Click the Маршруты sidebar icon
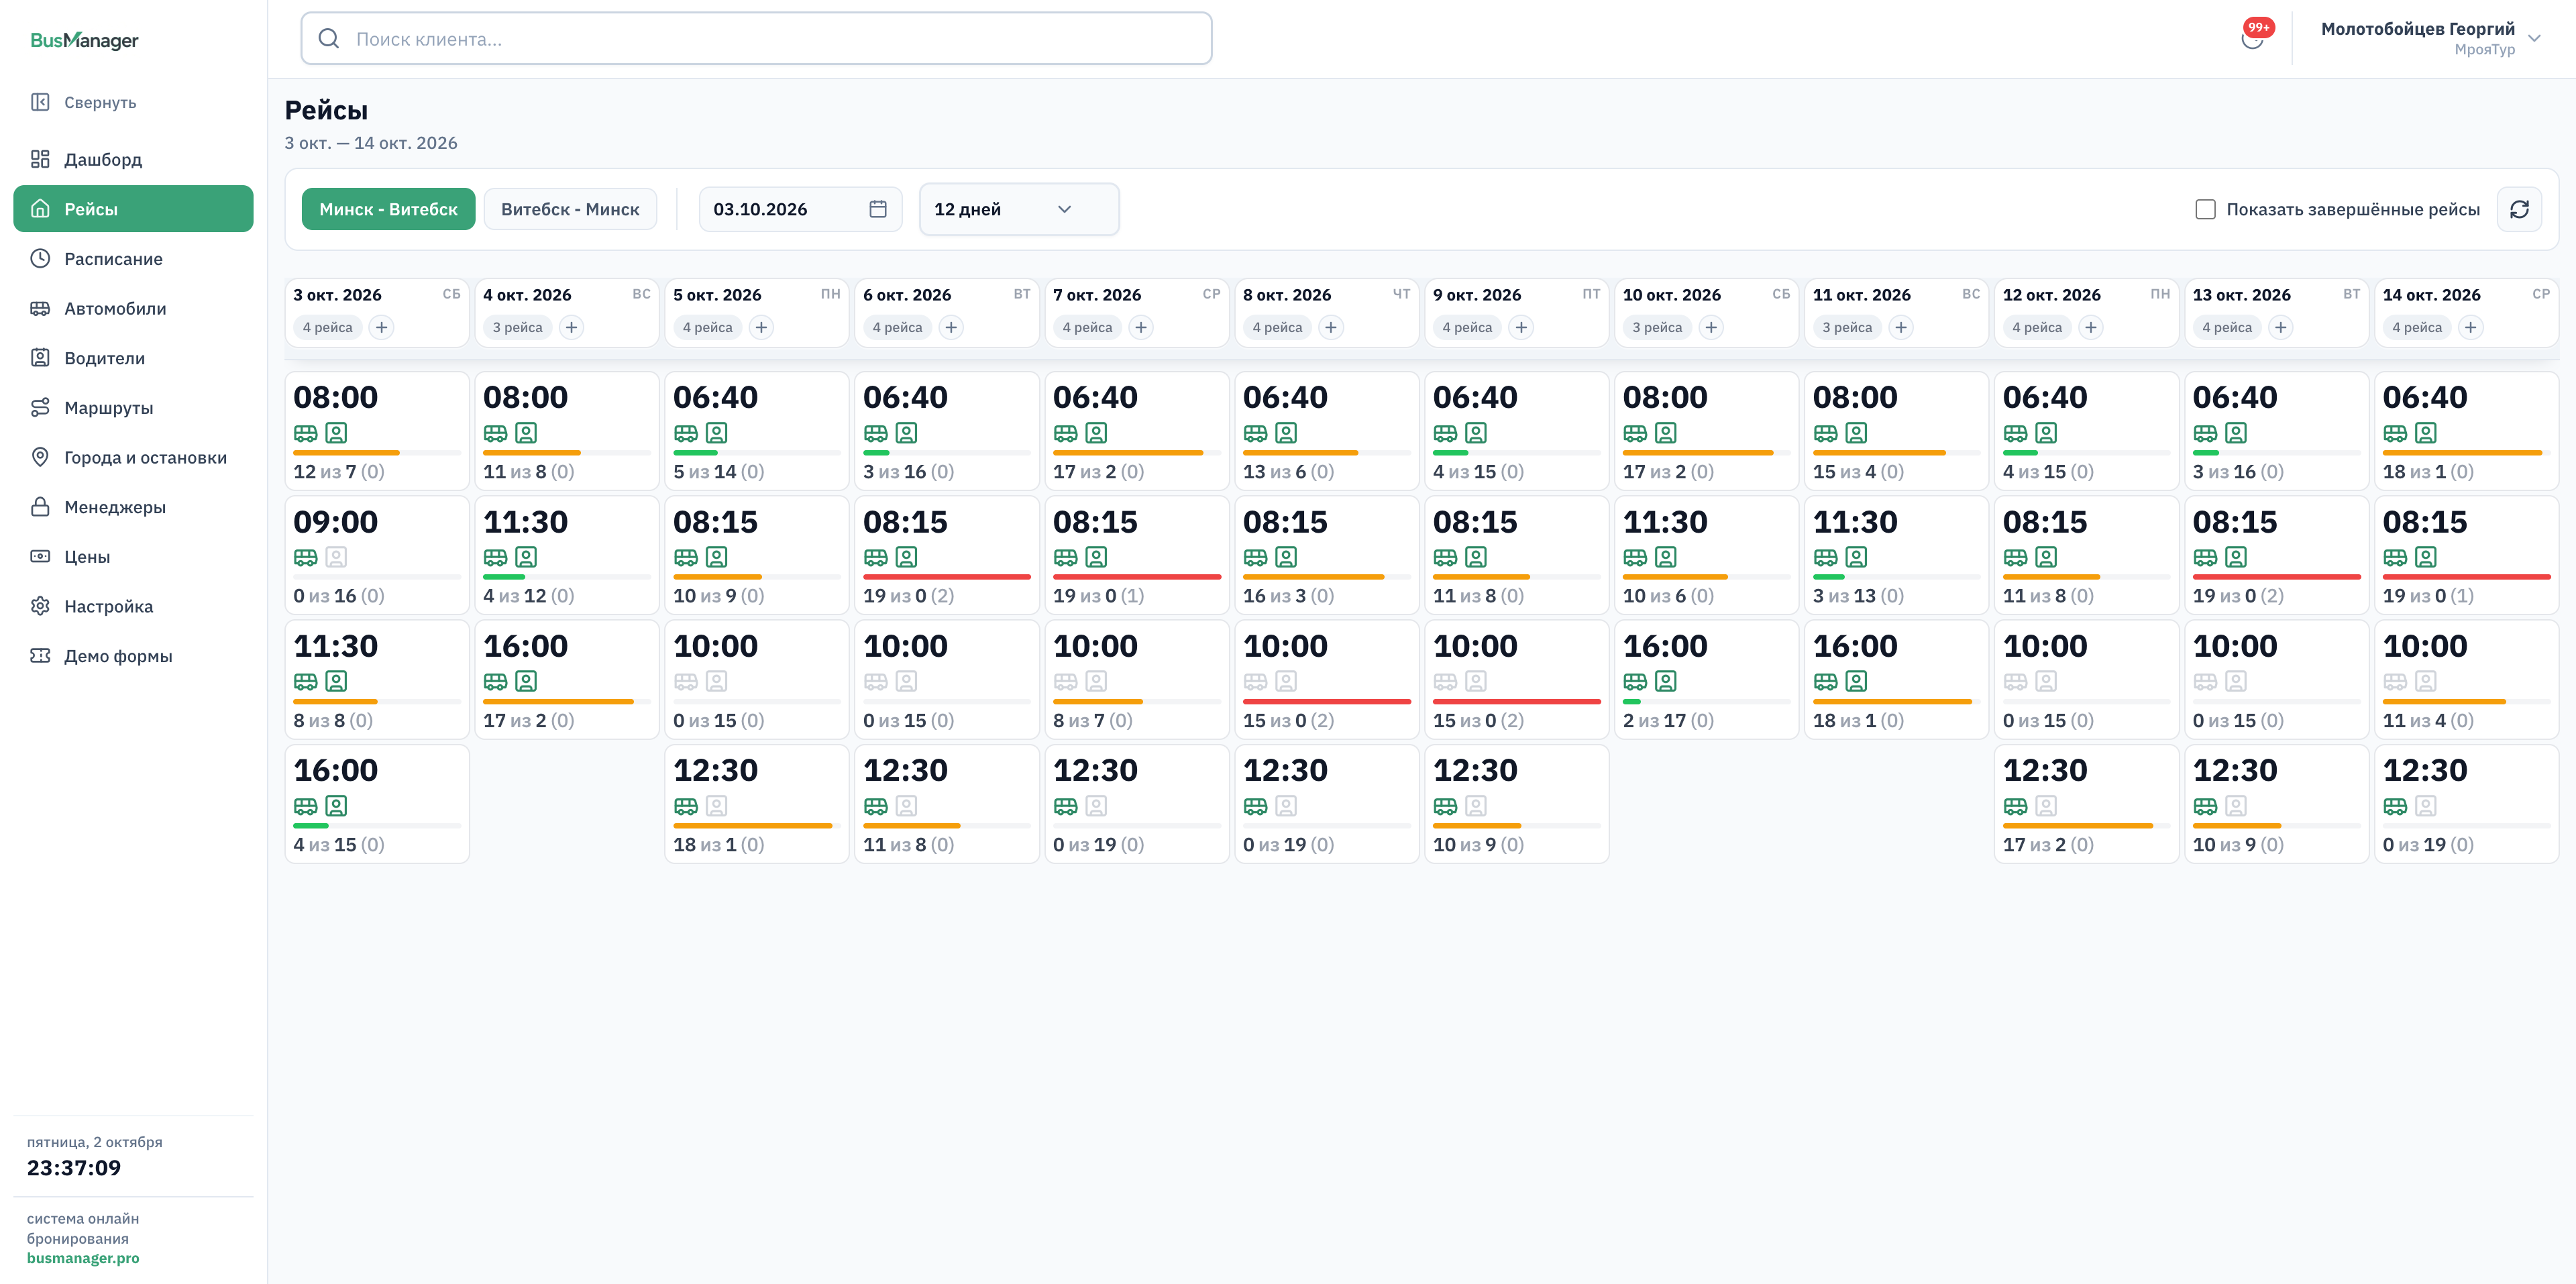Screen dimensions: 2576x1284 [x=40, y=407]
